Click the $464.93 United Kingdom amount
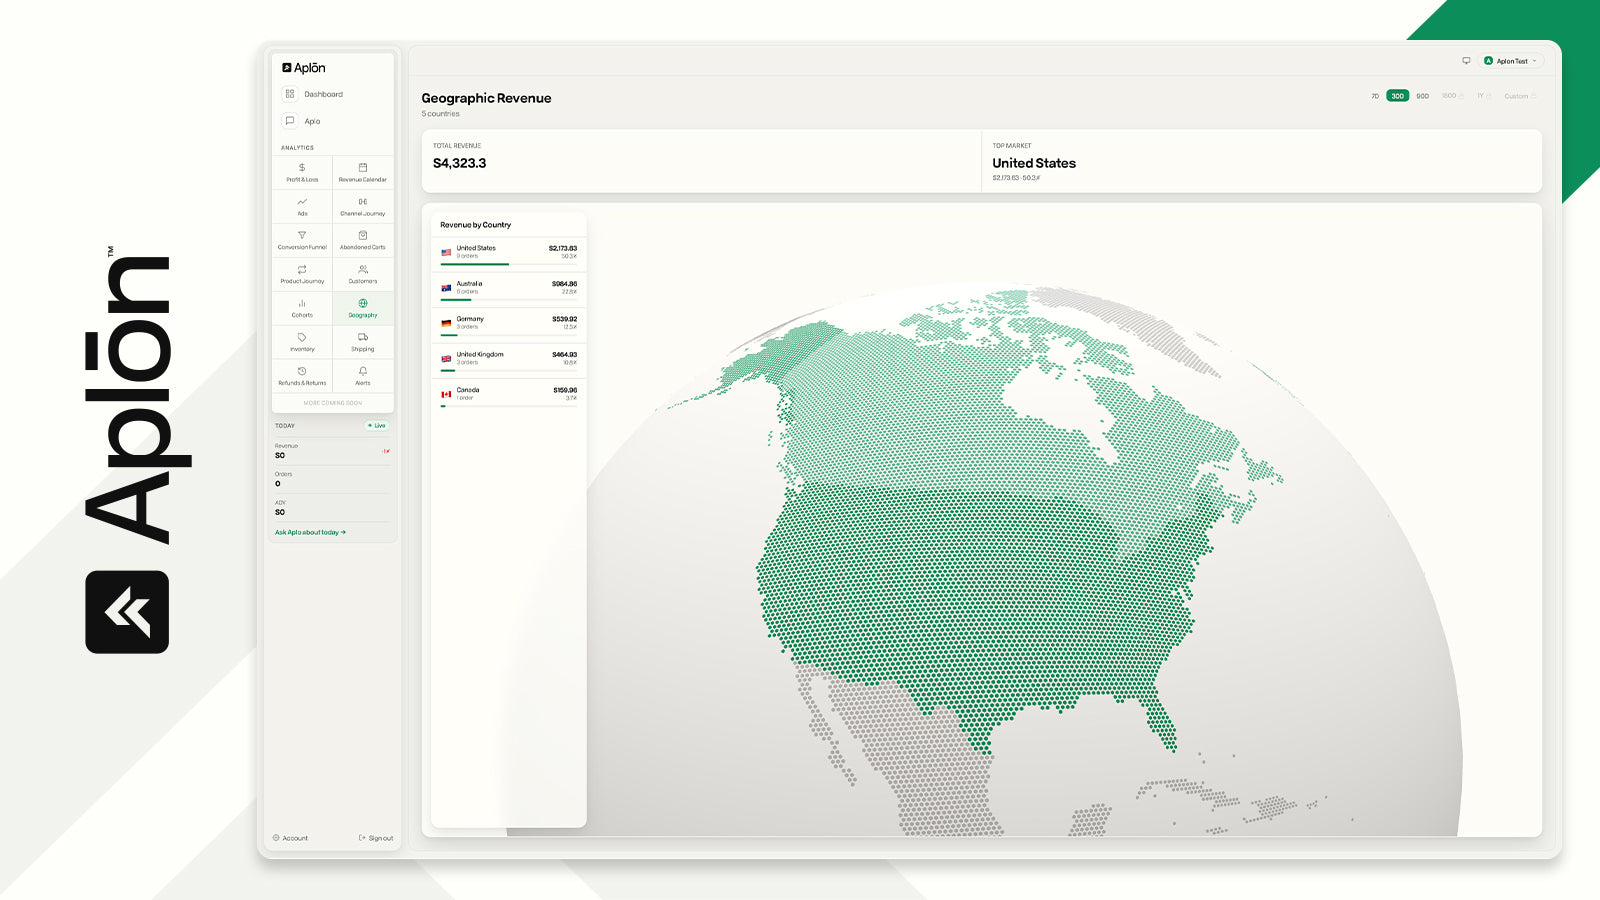Image resolution: width=1600 pixels, height=900 pixels. 564,355
